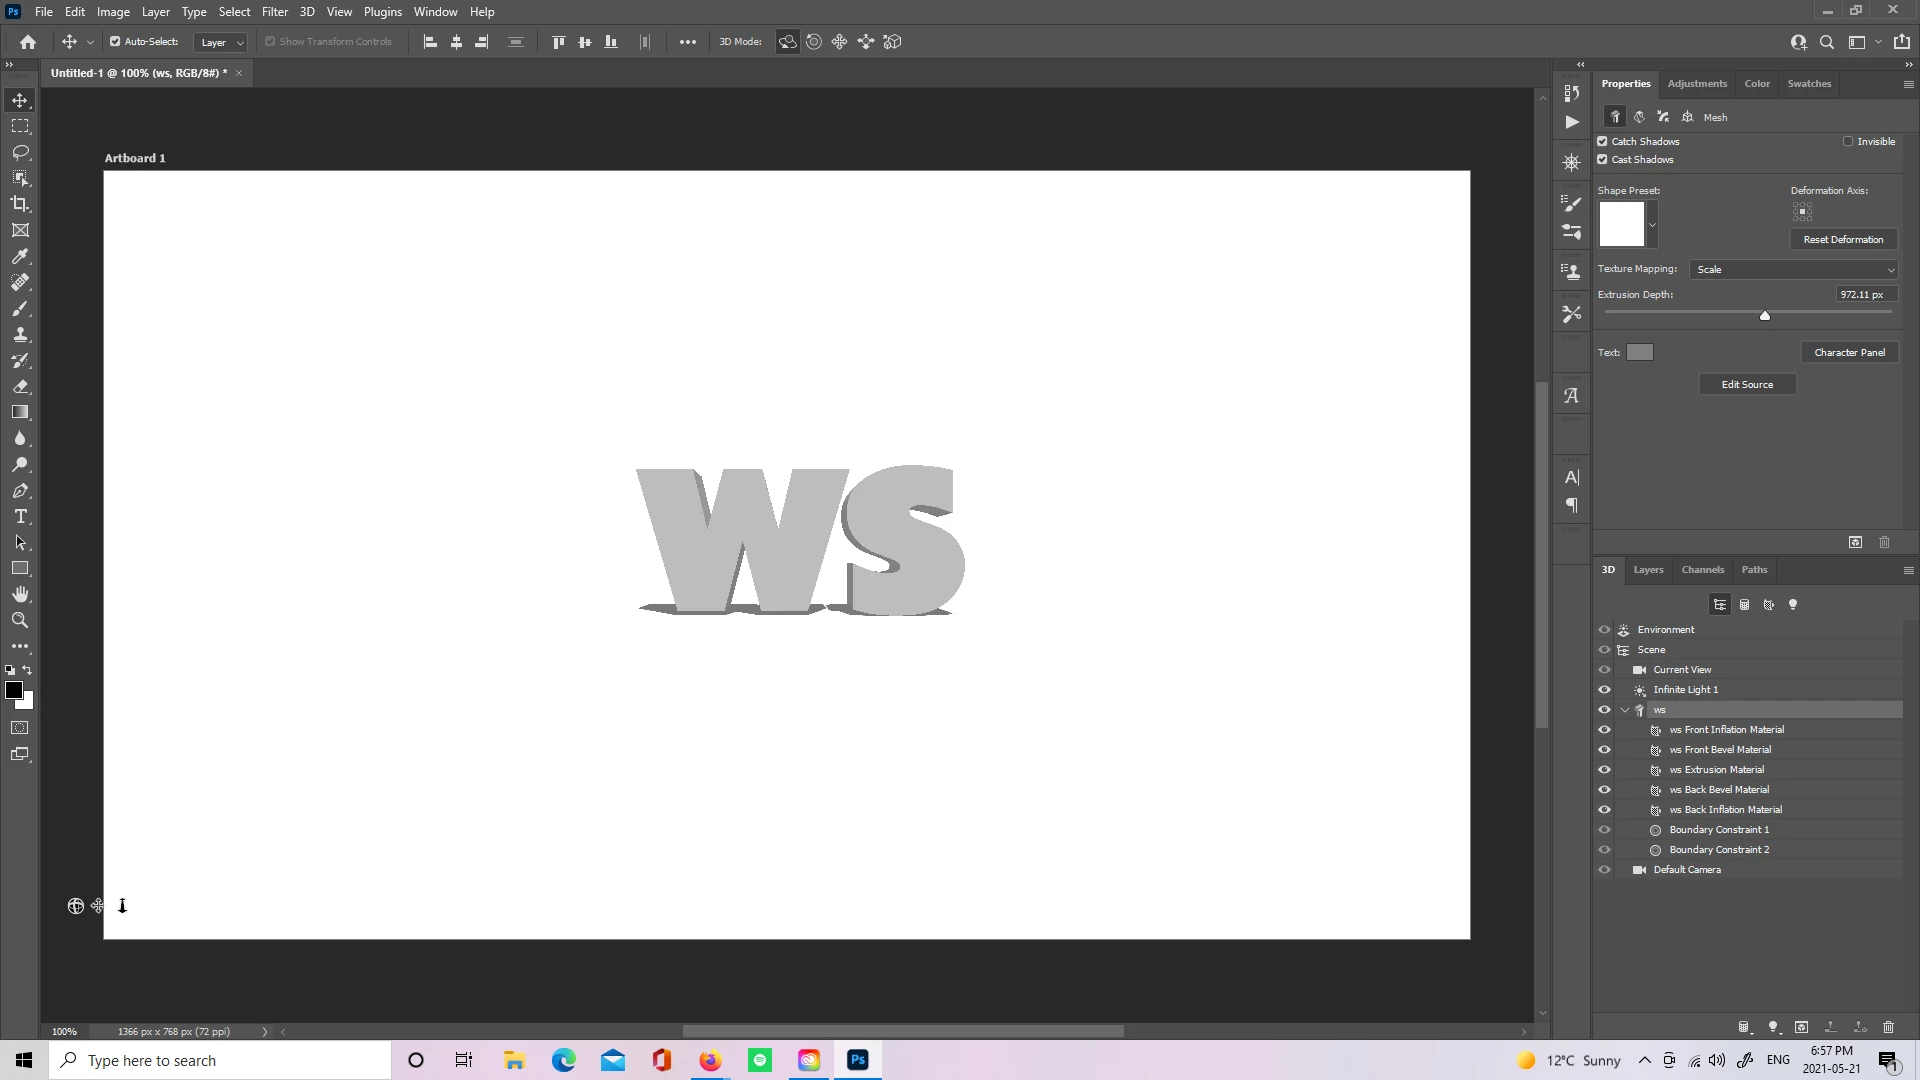This screenshot has height=1080, width=1920.
Task: Switch to the Layers tab
Action: point(1648,570)
